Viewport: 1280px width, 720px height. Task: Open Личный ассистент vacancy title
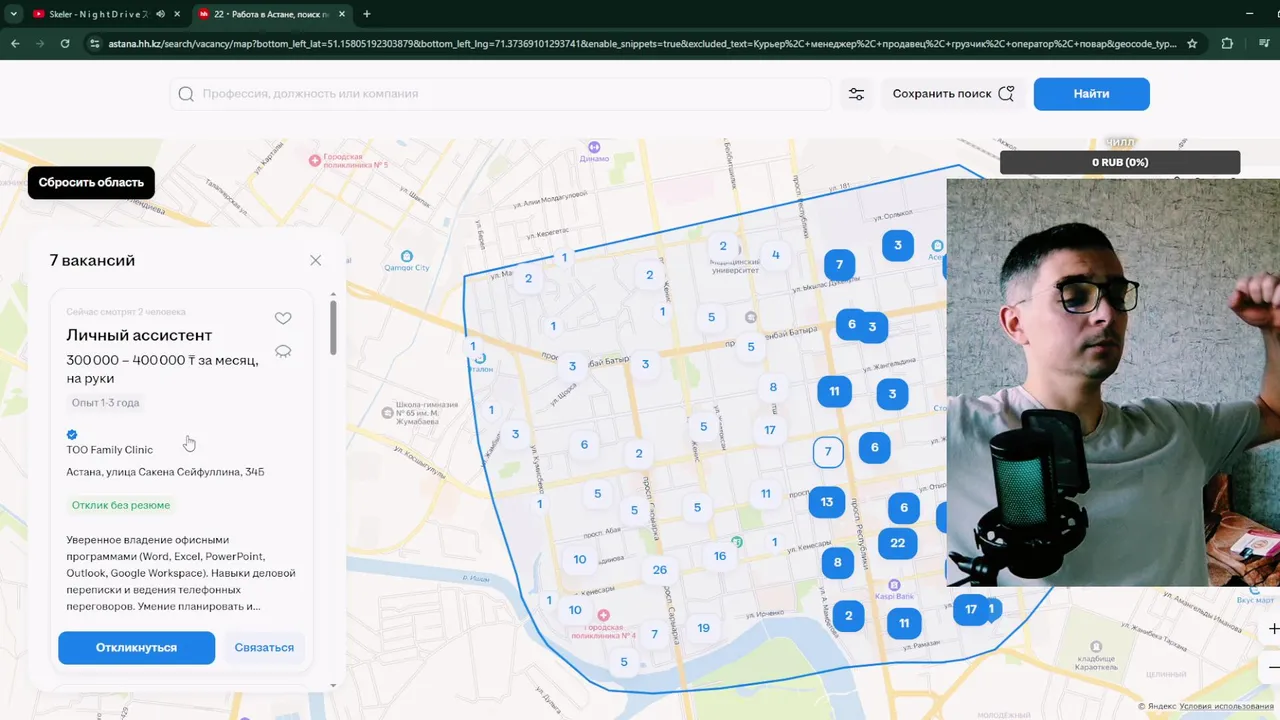(x=139, y=335)
